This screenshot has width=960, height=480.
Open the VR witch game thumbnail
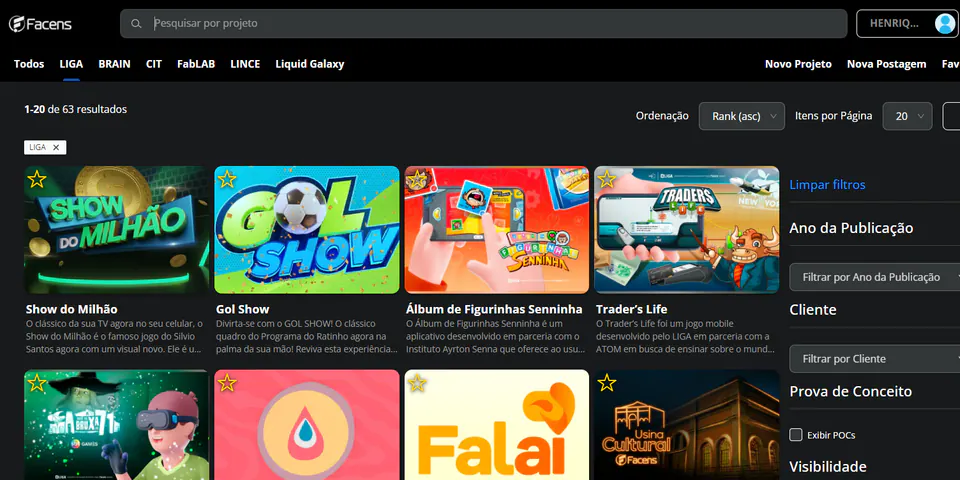116,425
